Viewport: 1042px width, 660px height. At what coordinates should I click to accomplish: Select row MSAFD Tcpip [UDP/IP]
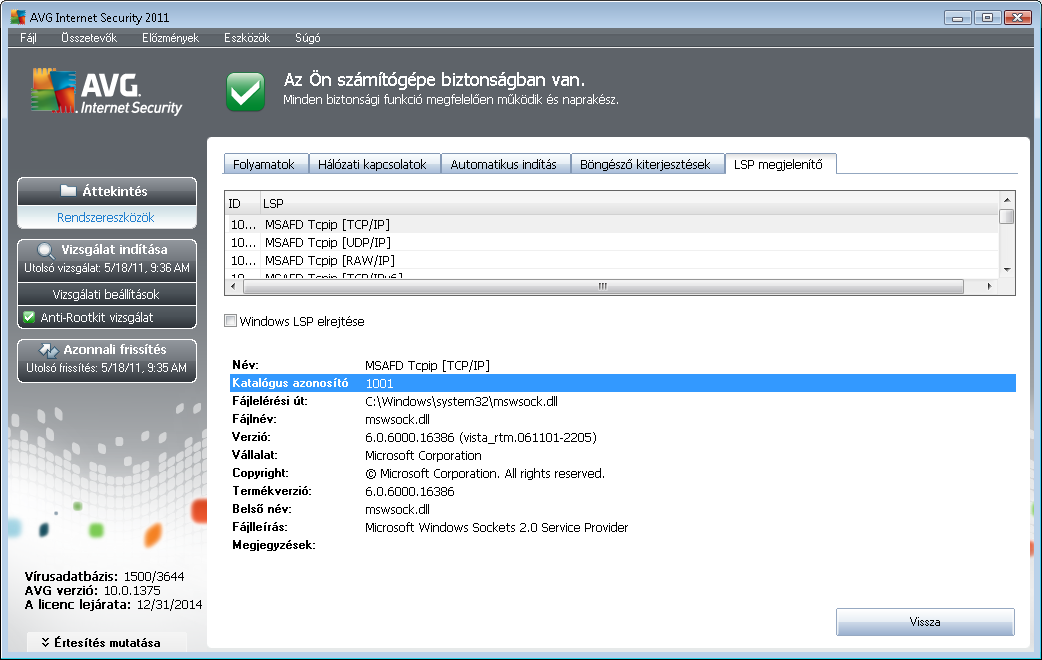[612, 243]
